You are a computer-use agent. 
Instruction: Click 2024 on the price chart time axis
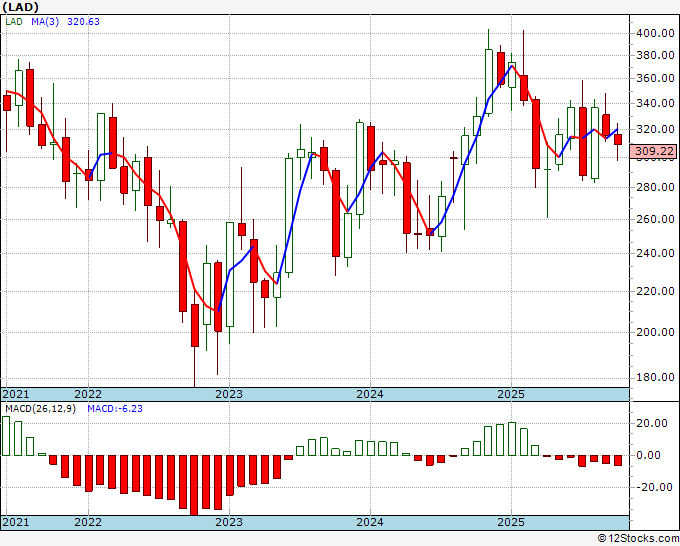[370, 394]
